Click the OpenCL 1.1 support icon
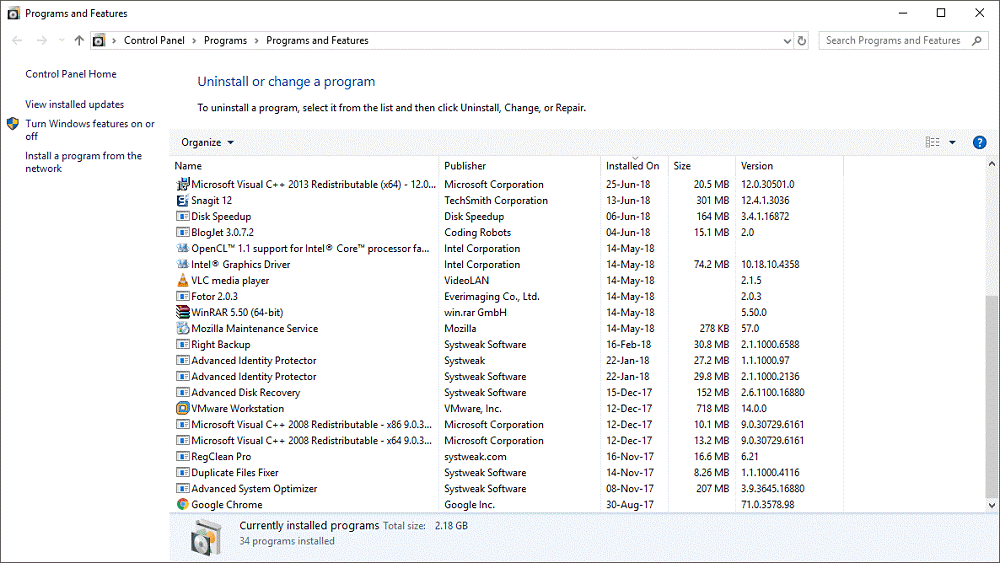This screenshot has width=1000, height=563. pyautogui.click(x=182, y=249)
